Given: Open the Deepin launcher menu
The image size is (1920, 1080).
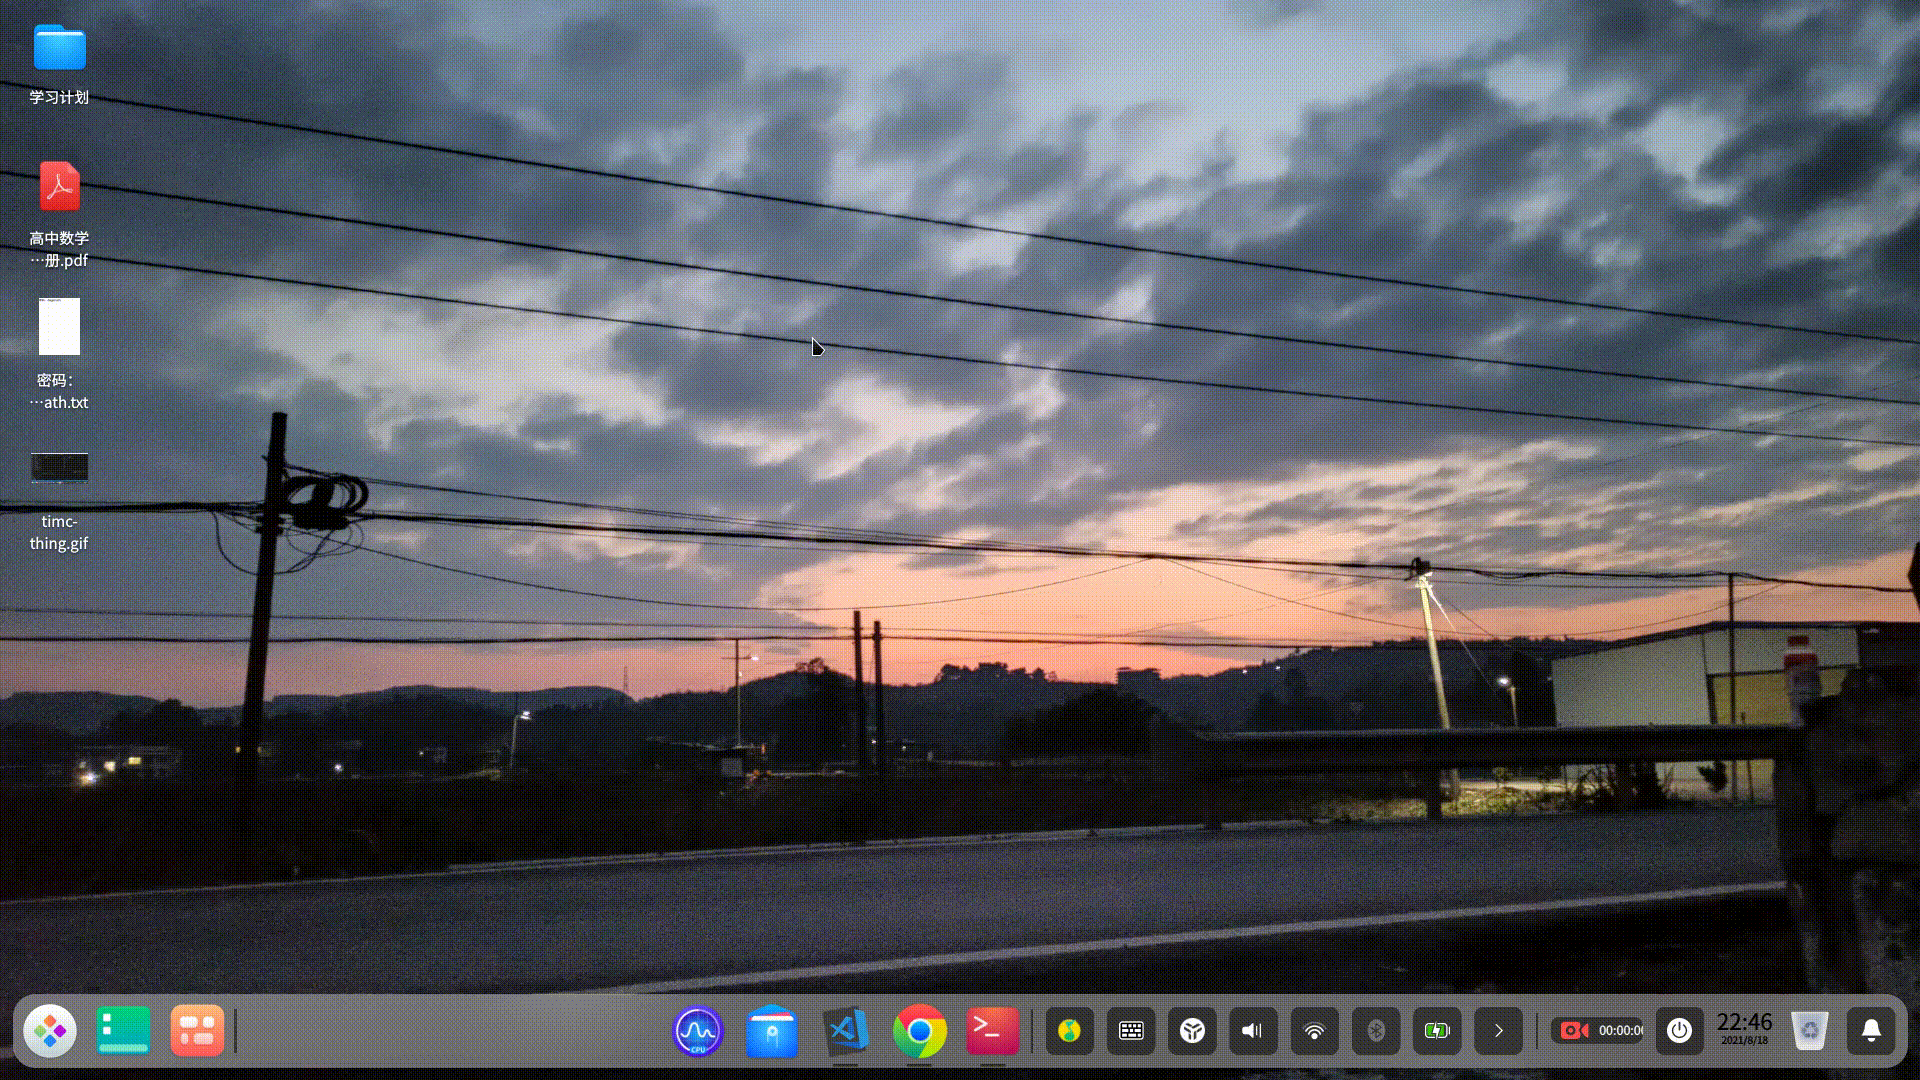Looking at the screenshot, I should click(50, 1030).
